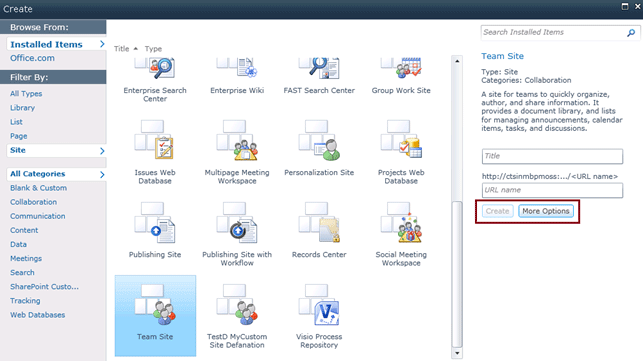Filter by Library type
Screen dimensions: 643x361
pyautogui.click(x=23, y=107)
